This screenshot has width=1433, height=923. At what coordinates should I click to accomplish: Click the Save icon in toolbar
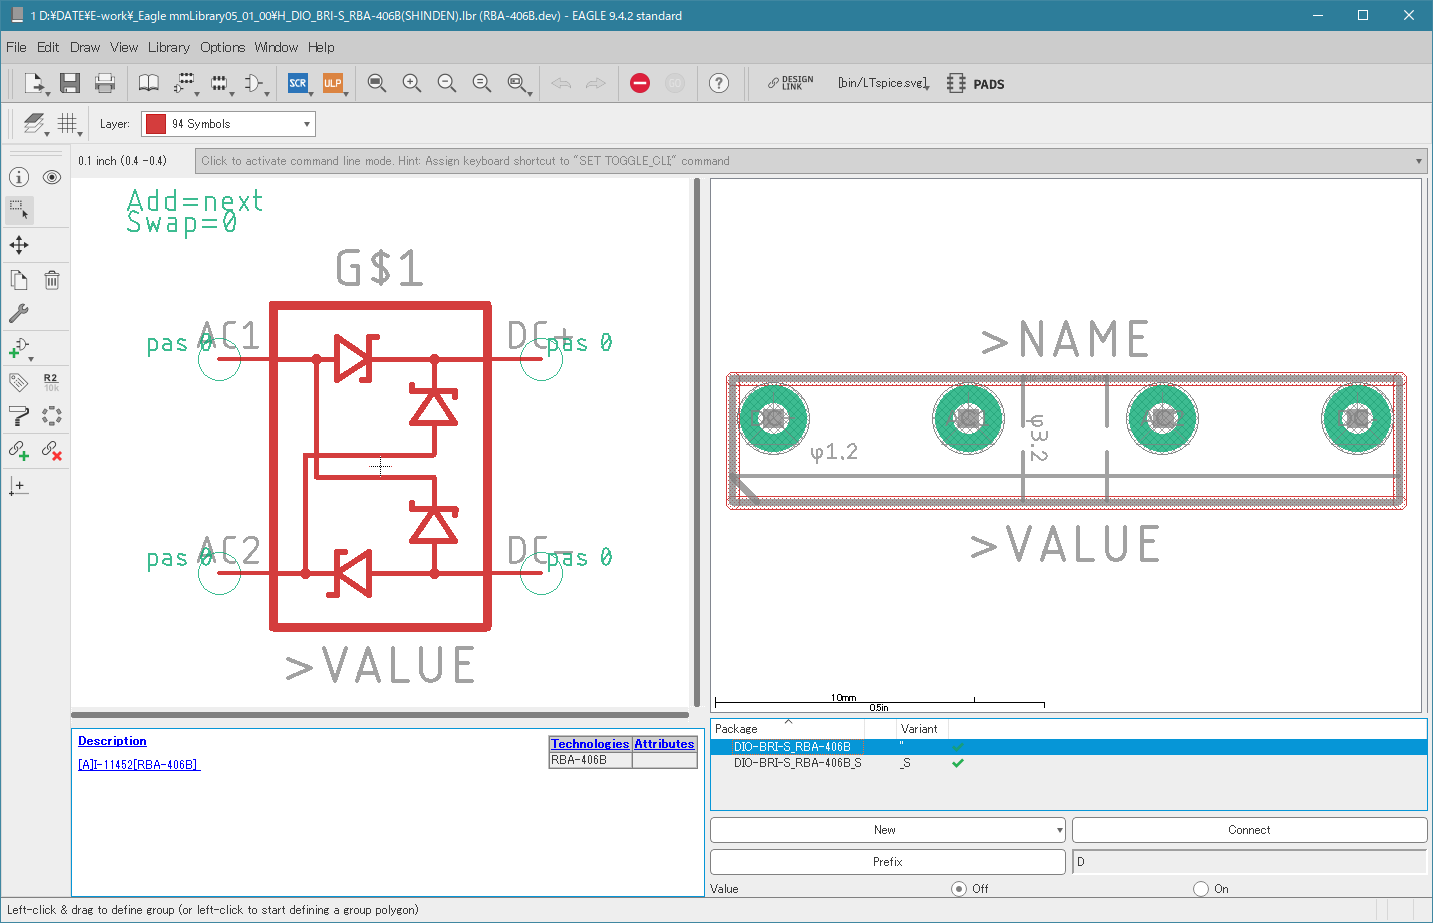click(x=70, y=83)
